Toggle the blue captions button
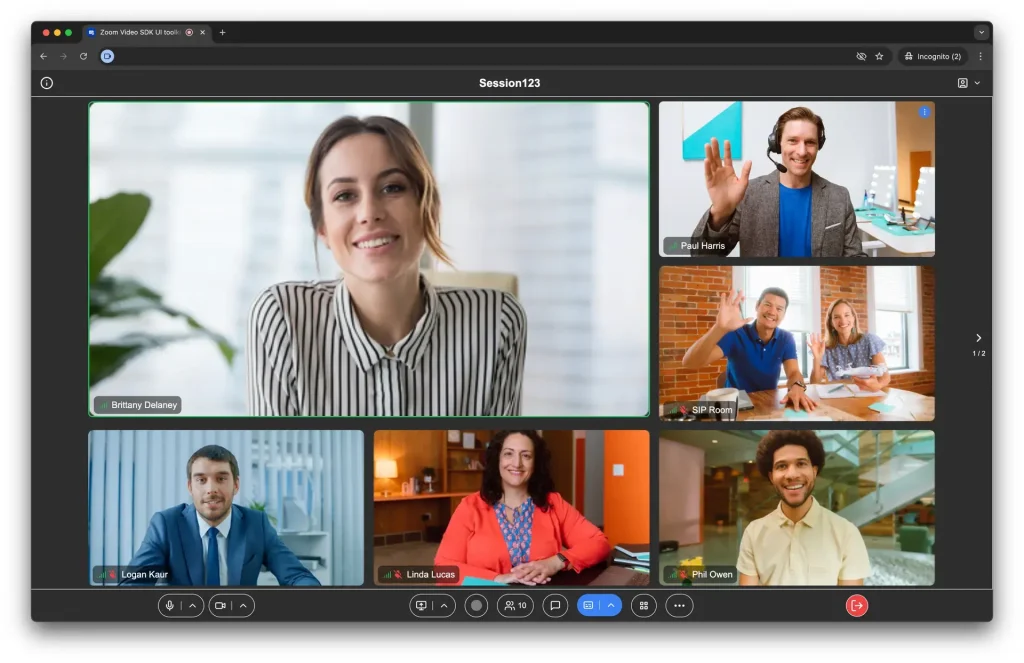The width and height of the screenshot is (1024, 663). click(588, 605)
